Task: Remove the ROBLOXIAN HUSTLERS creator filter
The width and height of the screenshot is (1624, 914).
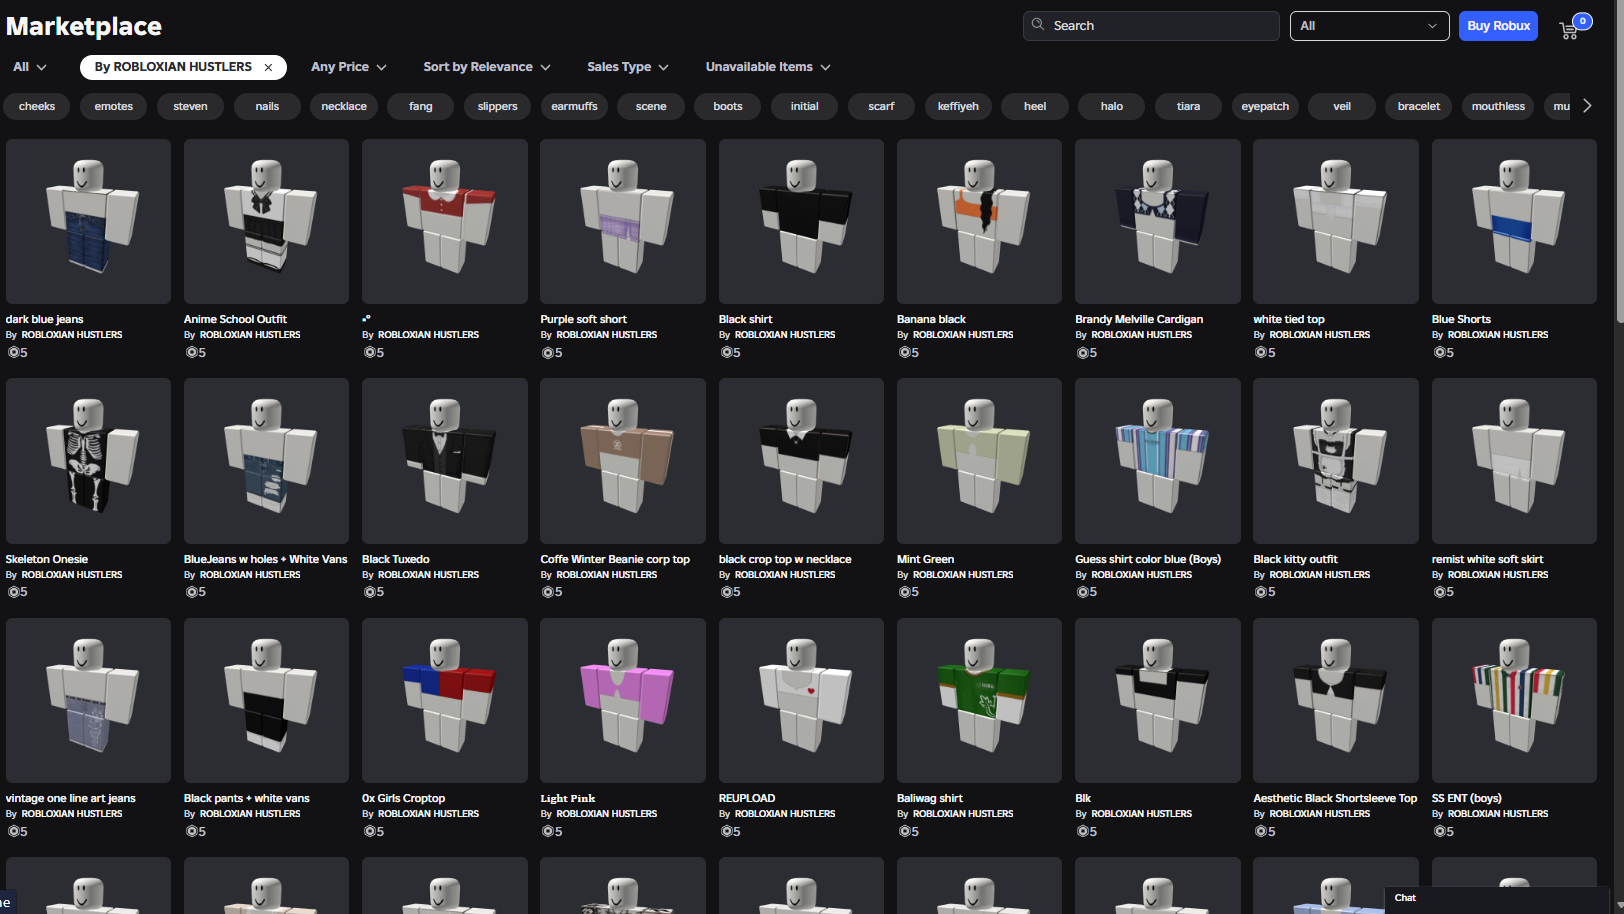Action: (x=268, y=67)
